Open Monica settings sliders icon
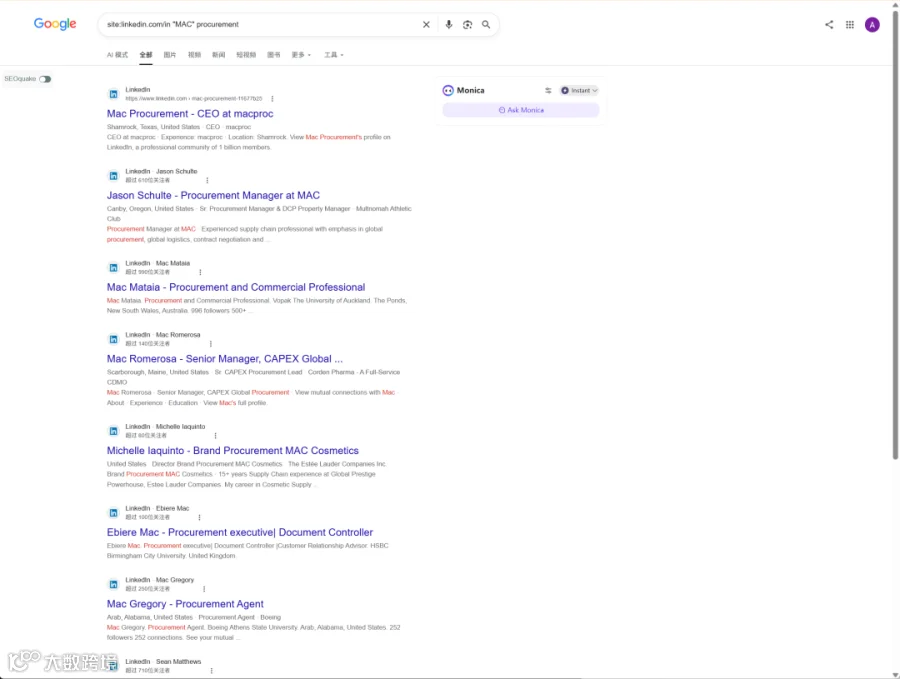The width and height of the screenshot is (900, 679). click(x=548, y=91)
